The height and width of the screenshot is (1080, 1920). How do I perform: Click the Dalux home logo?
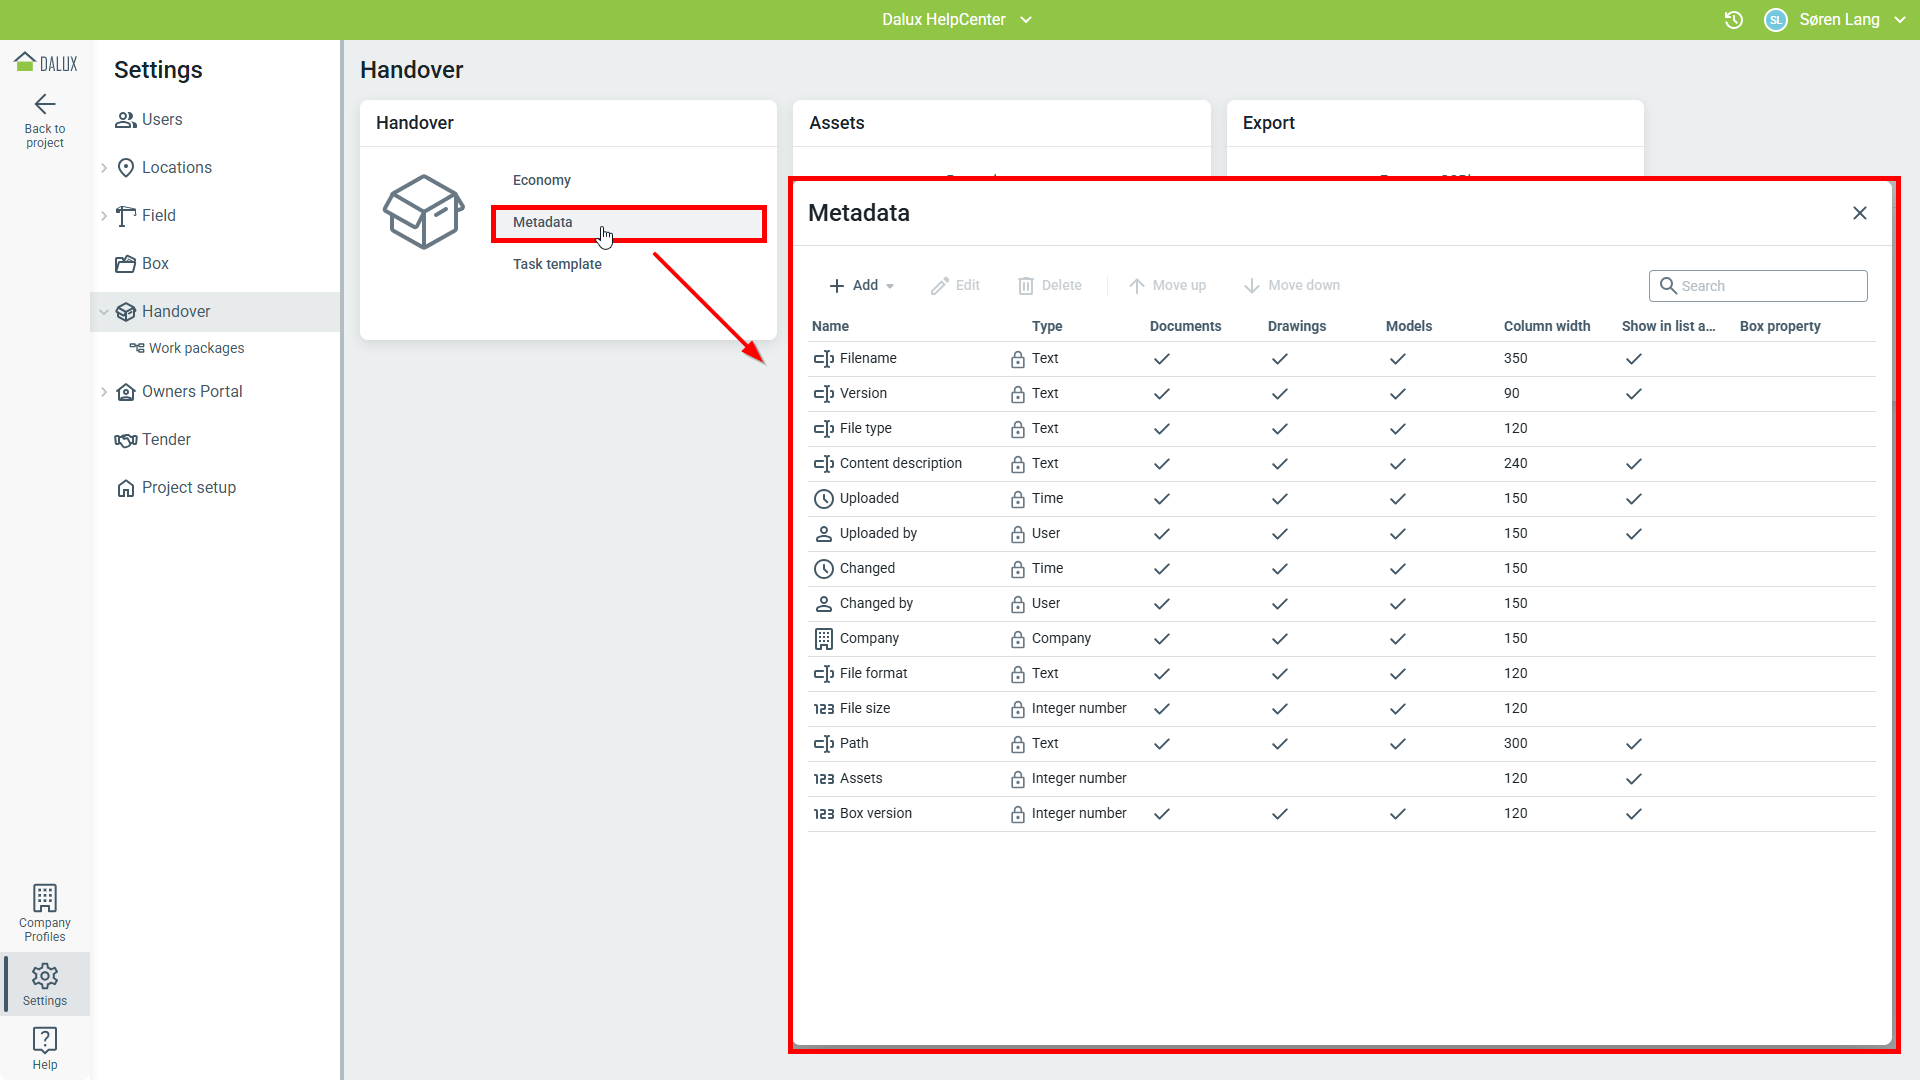point(45,63)
